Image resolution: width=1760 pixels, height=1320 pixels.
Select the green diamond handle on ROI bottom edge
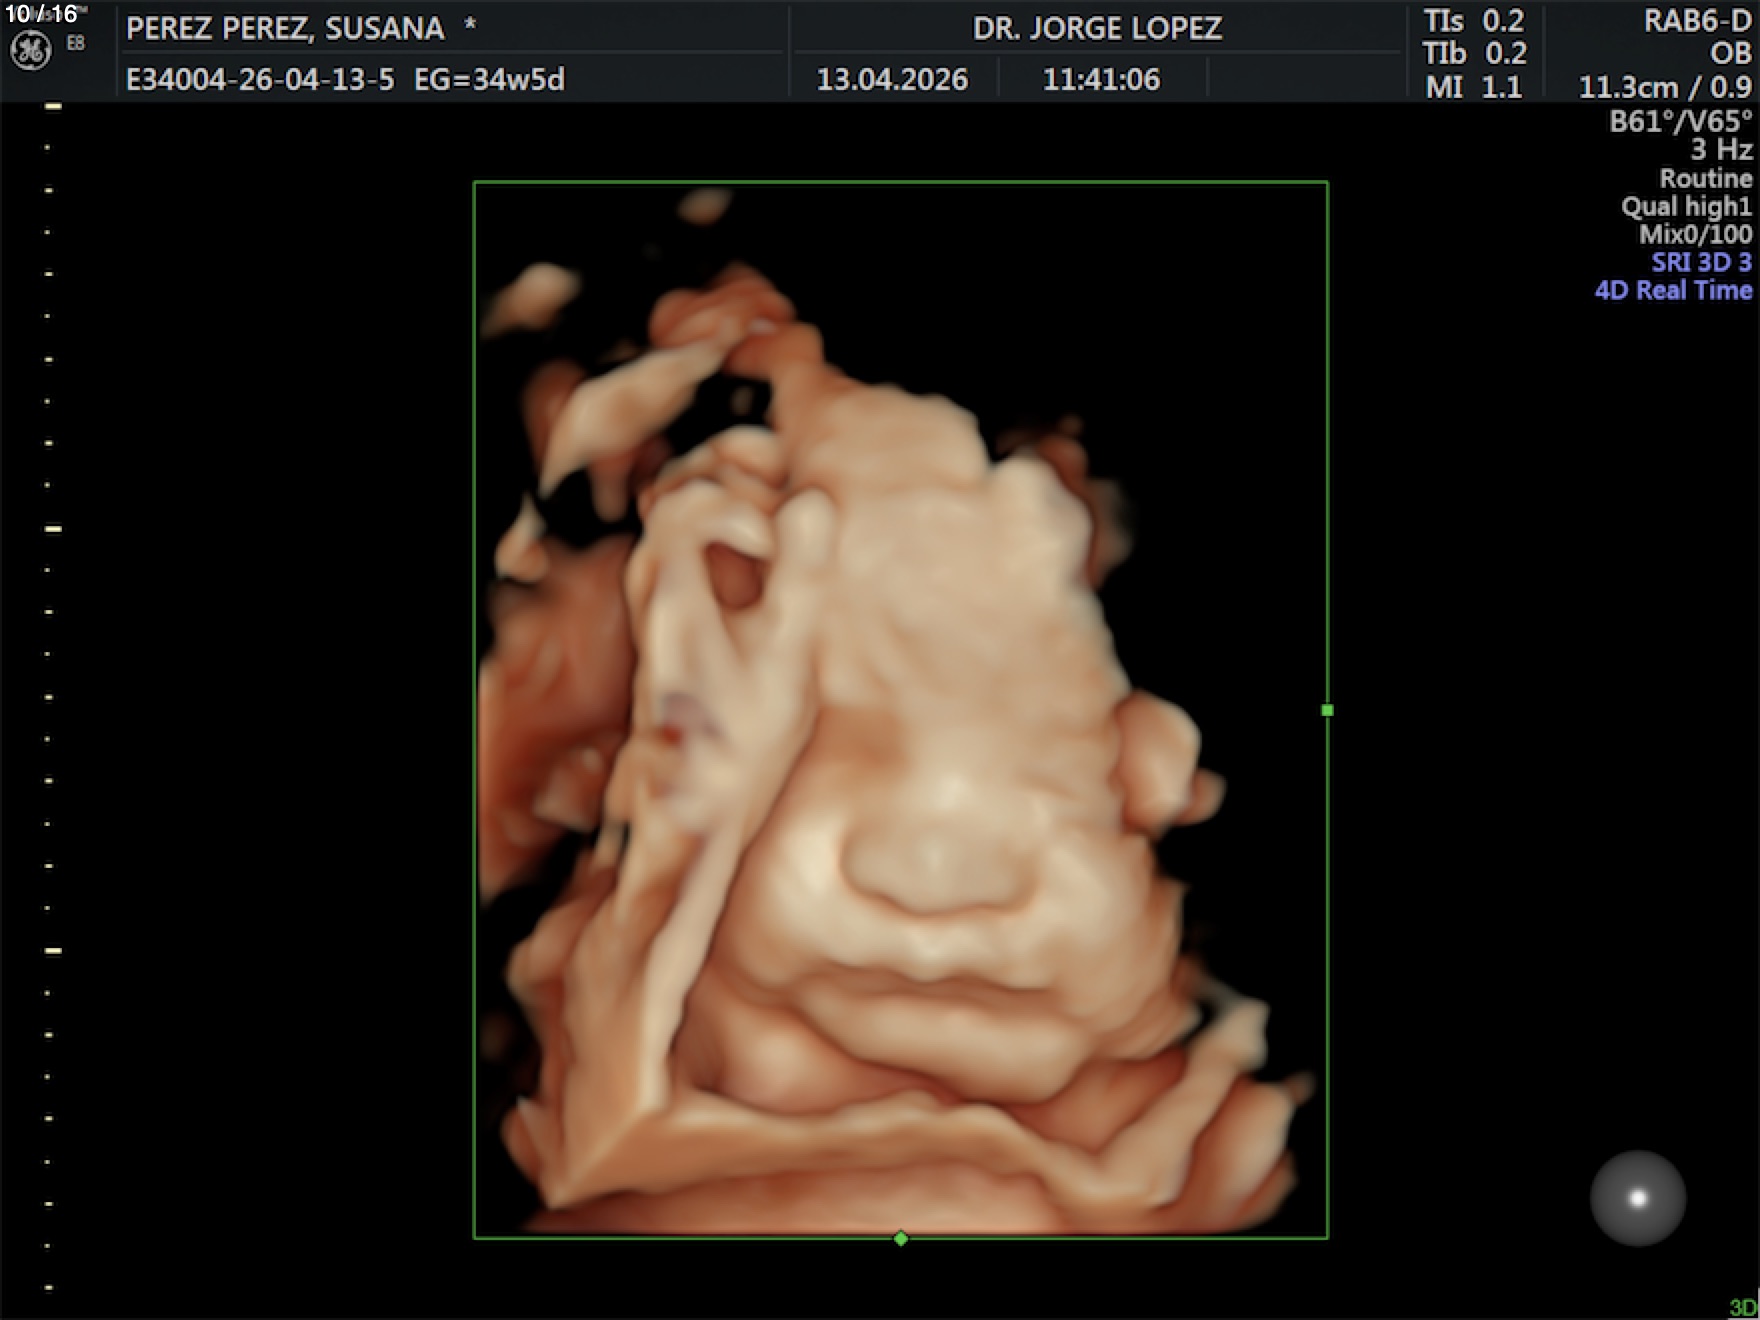tap(901, 1239)
